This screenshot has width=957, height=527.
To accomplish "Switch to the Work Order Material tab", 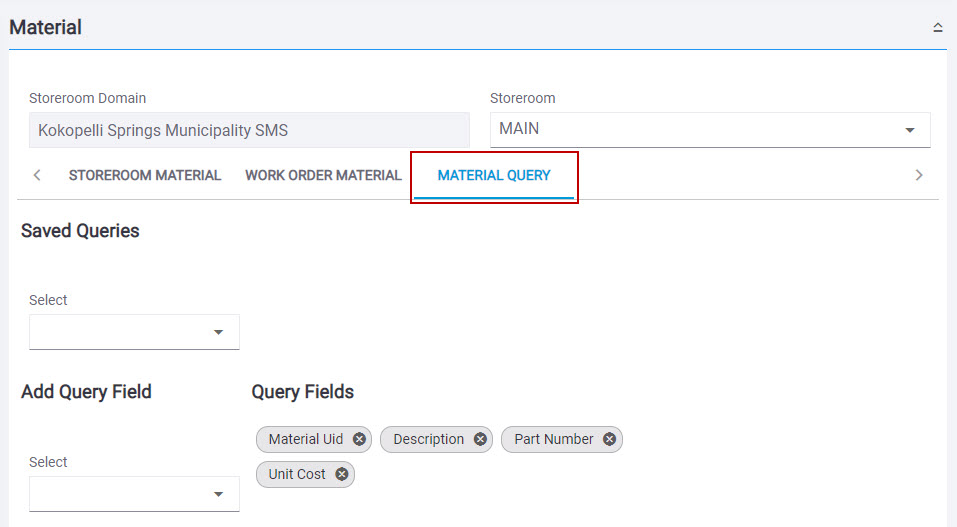I will pyautogui.click(x=323, y=175).
